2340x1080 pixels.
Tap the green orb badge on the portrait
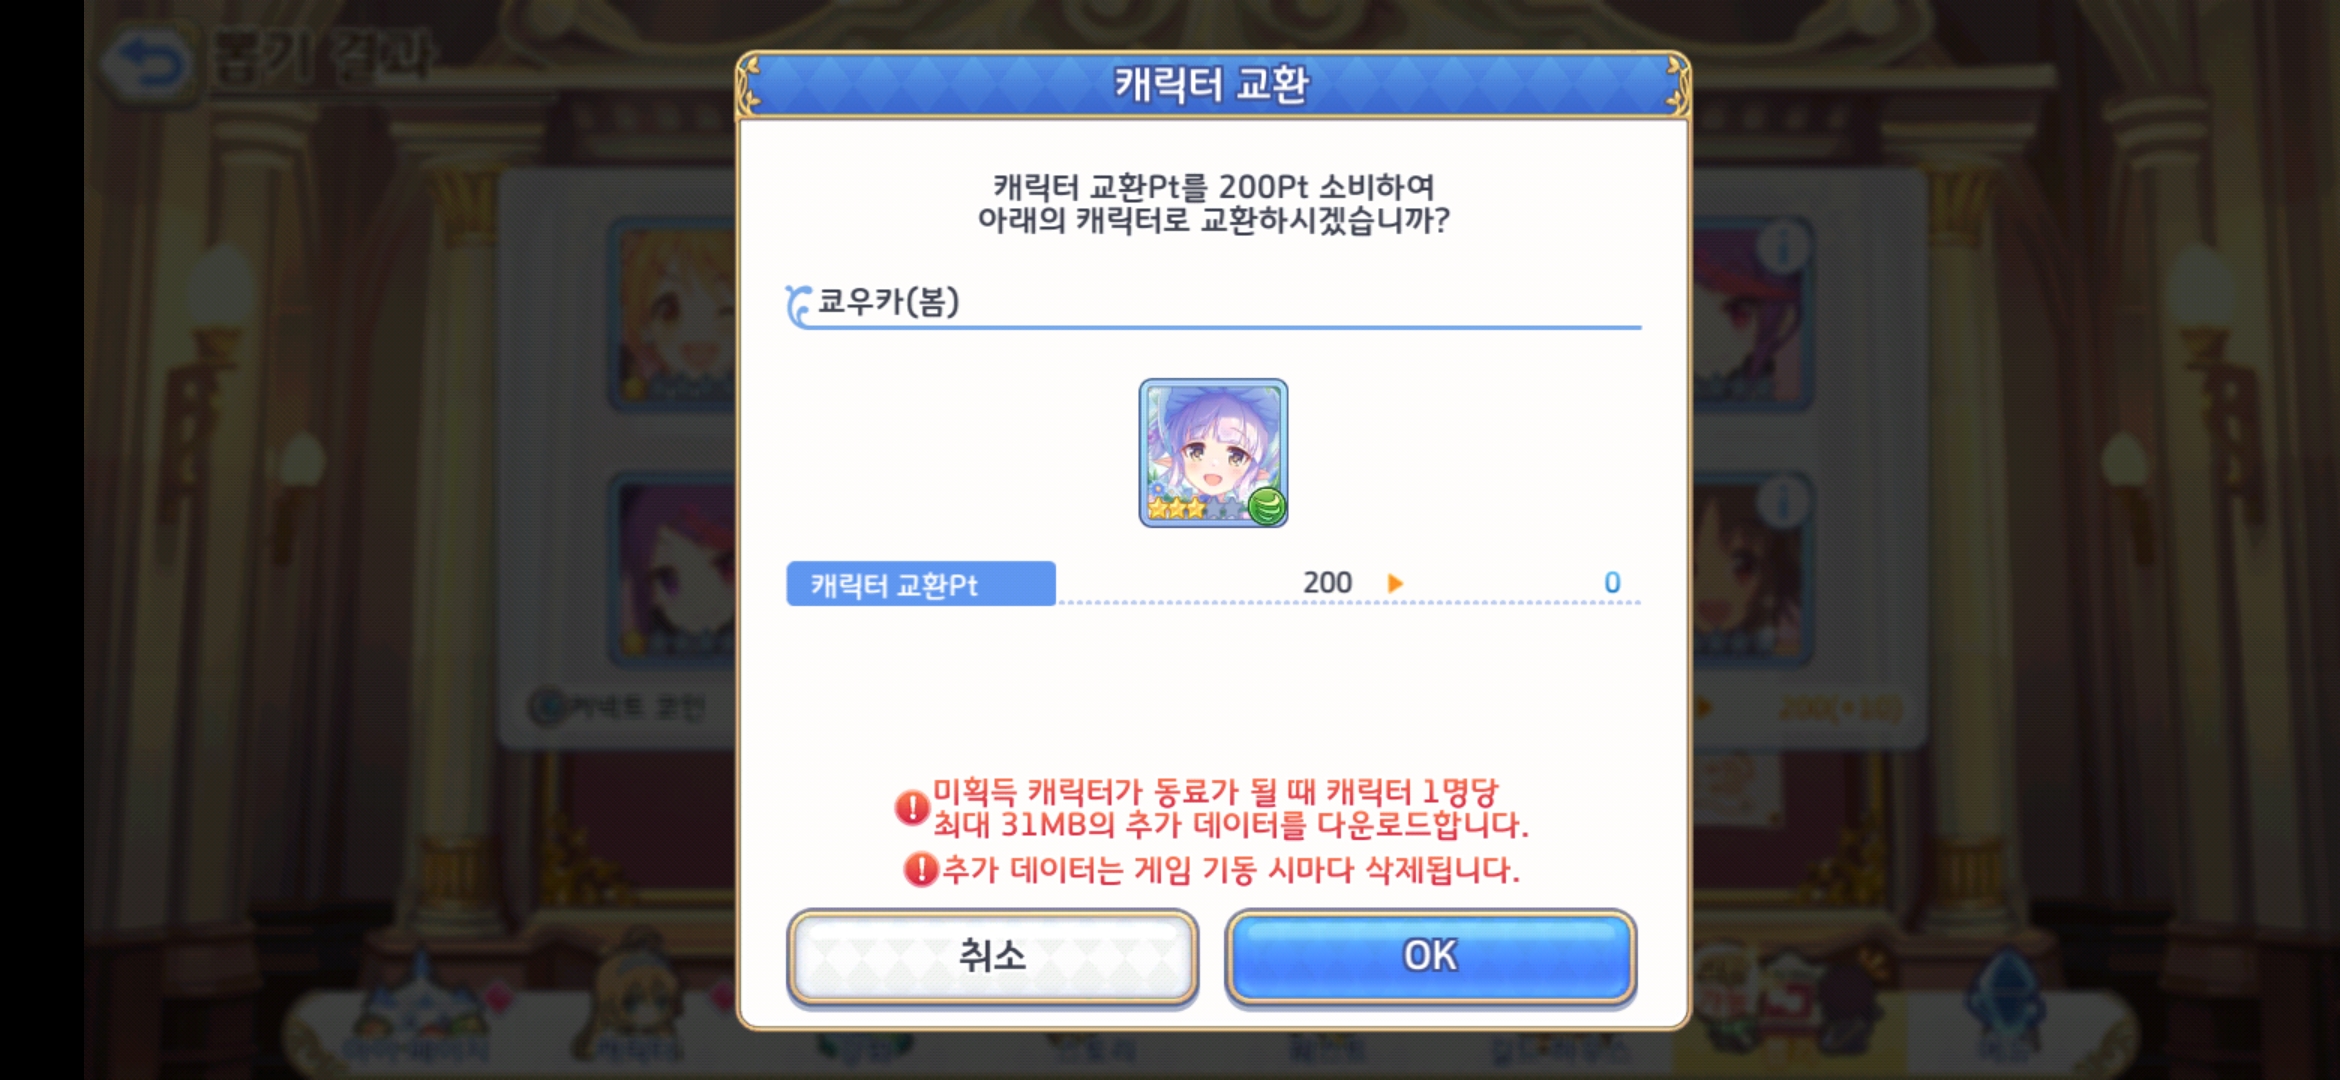tap(1266, 506)
